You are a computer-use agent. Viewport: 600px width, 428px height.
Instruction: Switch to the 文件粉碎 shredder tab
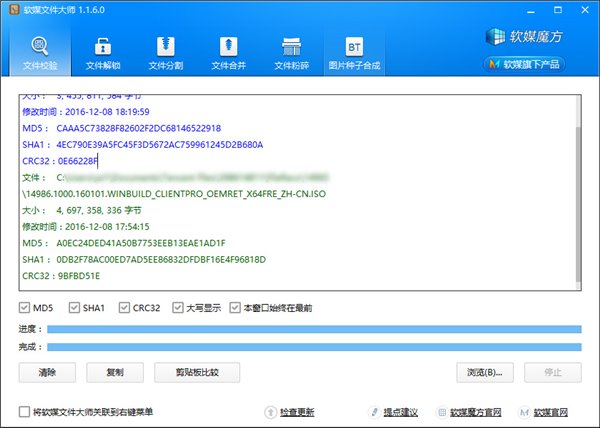[292, 53]
